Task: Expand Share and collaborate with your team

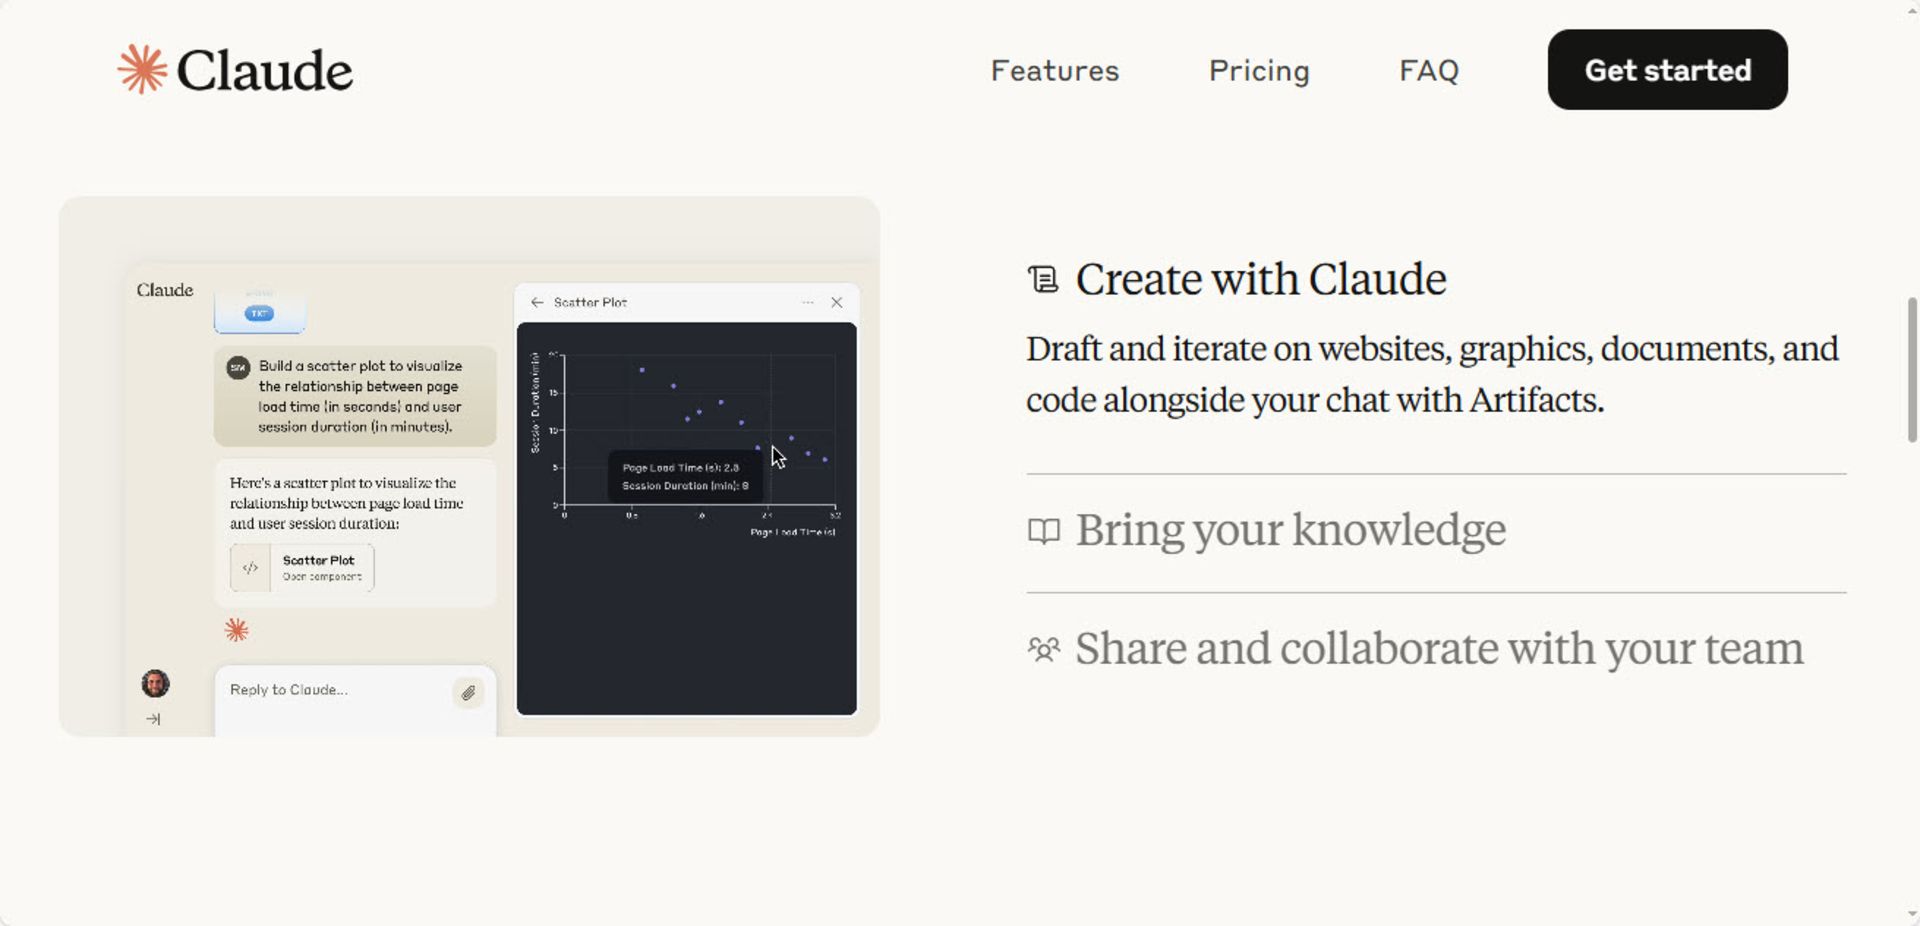Action: [1439, 649]
